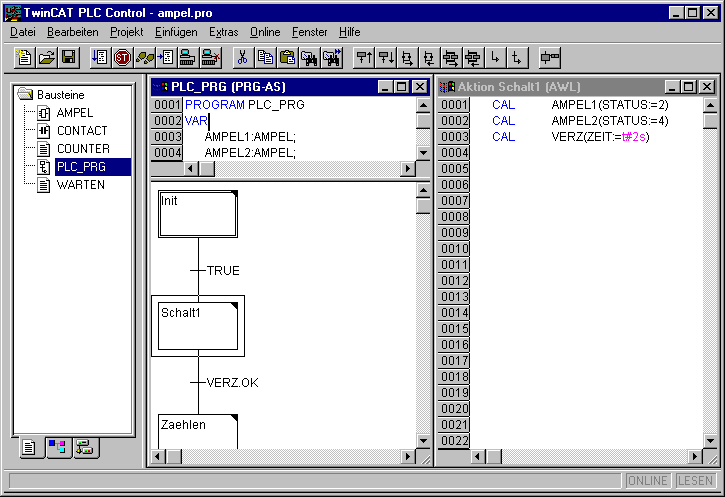Viewport: 725px width, 497px height.
Task: Click down arrow of SFC diagram vertical scrollbar
Action: [423, 441]
